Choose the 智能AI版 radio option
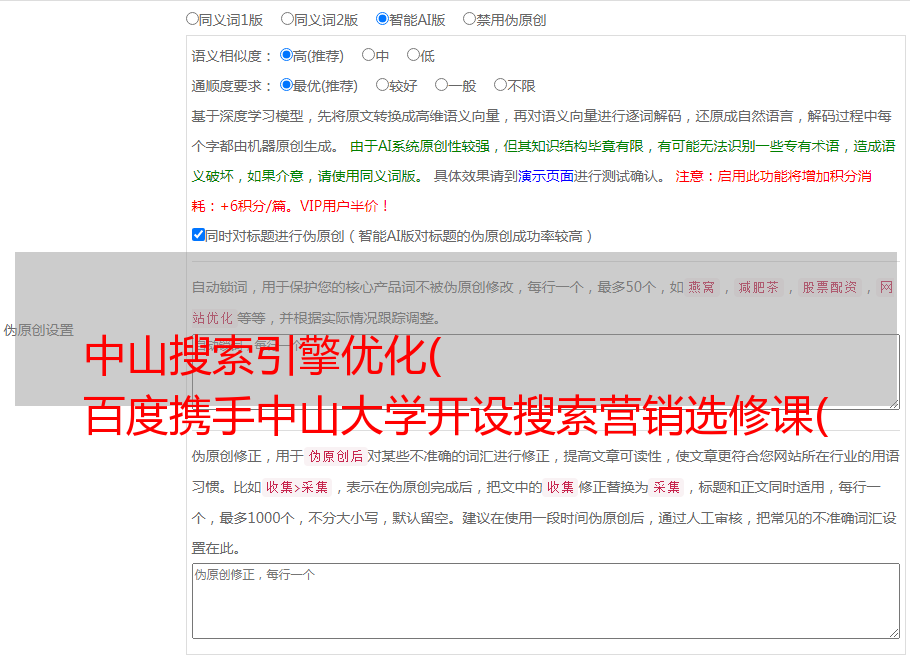The image size is (911, 658). (x=382, y=19)
